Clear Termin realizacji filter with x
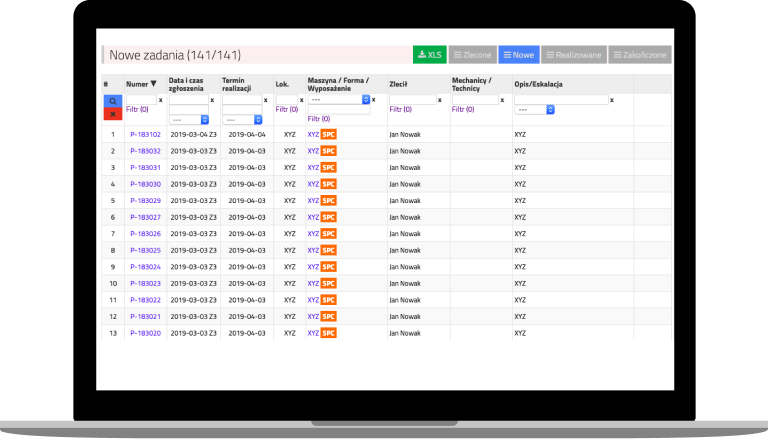This screenshot has width=768, height=439. 265,100
